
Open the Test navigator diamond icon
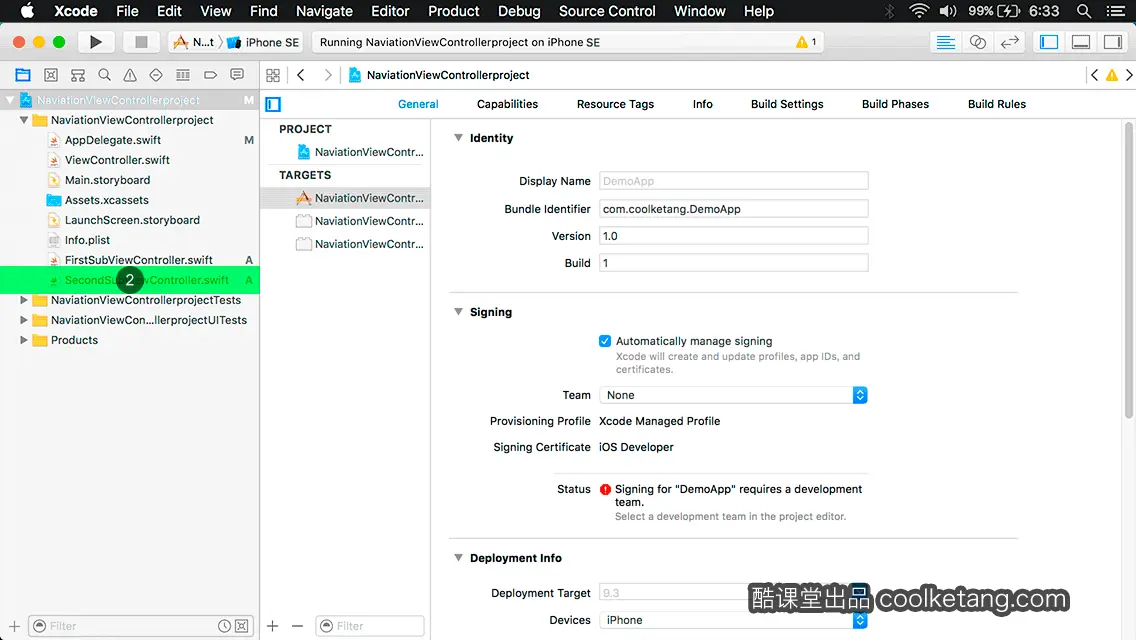156,75
